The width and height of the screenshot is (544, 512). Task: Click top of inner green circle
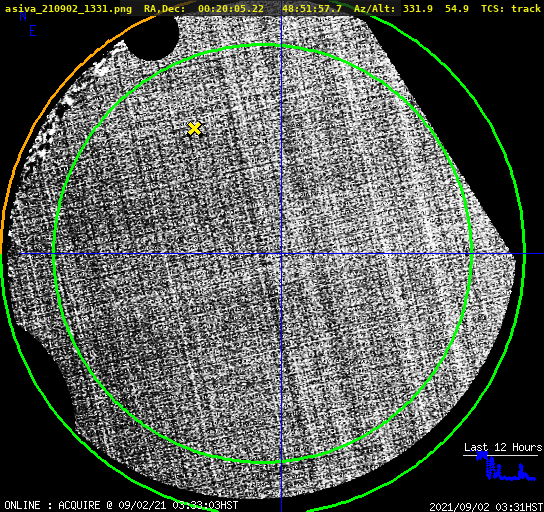tap(263, 45)
